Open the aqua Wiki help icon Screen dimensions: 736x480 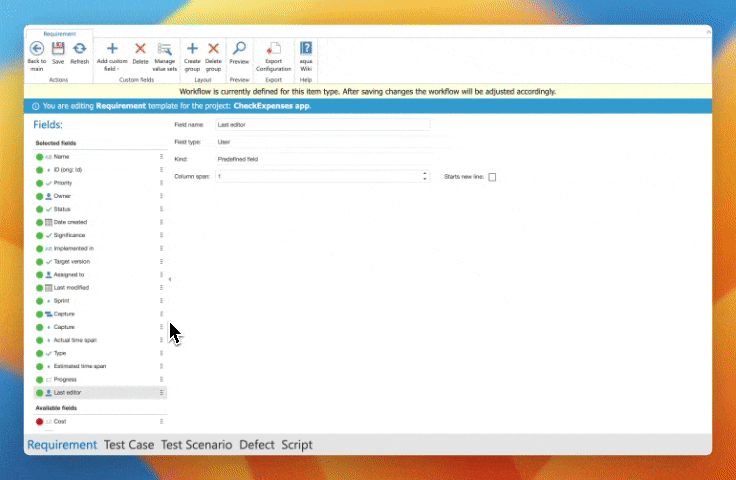point(306,49)
